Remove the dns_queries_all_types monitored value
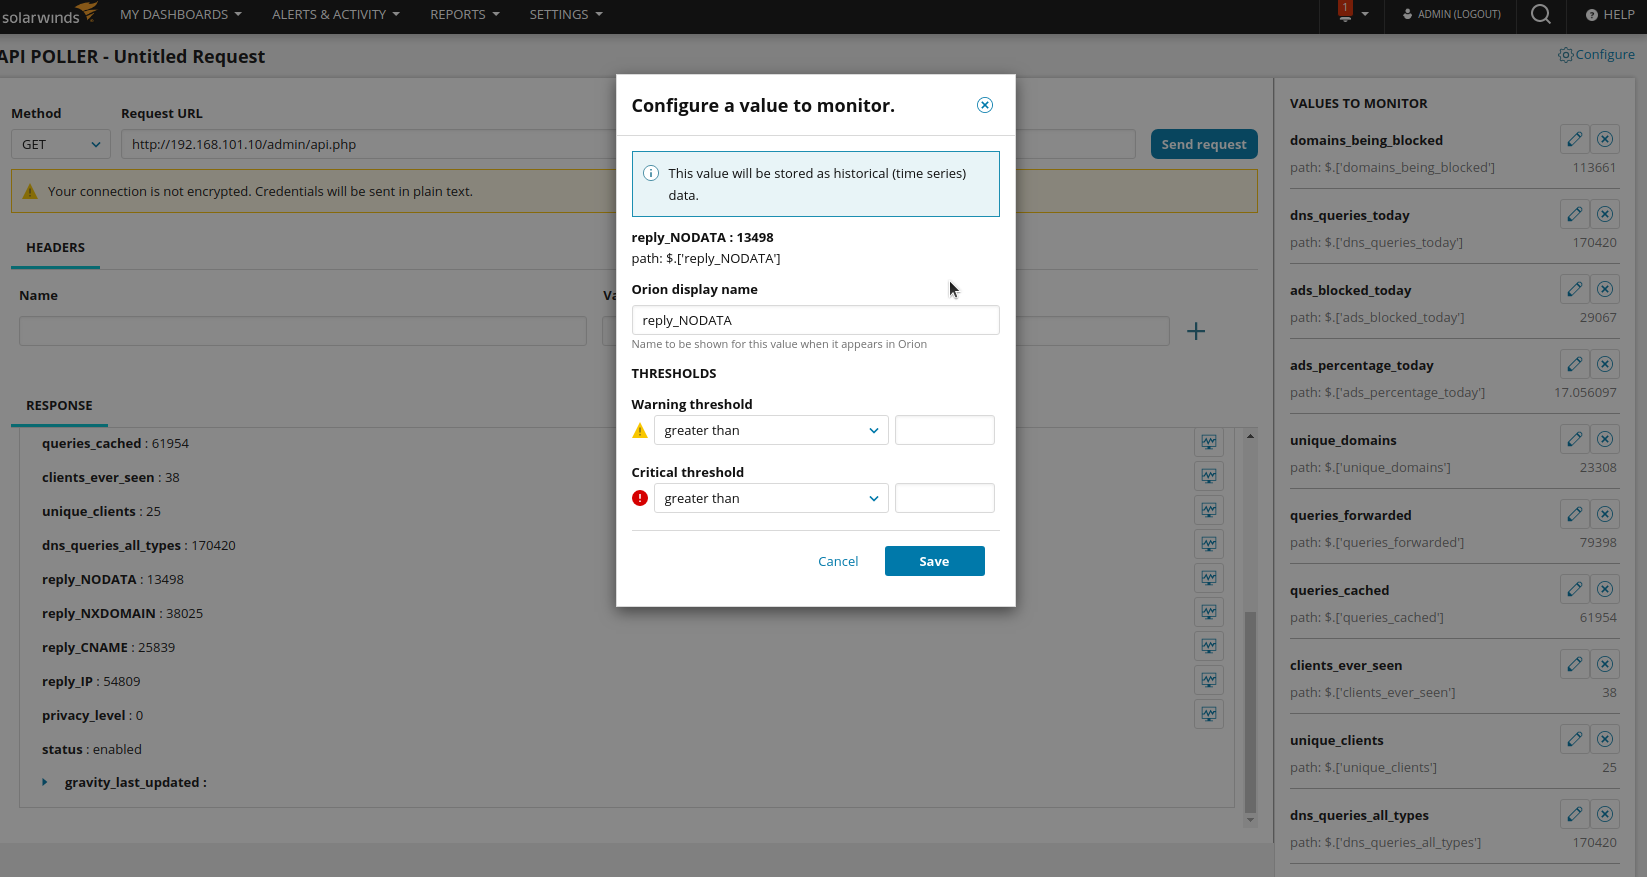Screen dimensions: 1647x877 coord(1605,814)
